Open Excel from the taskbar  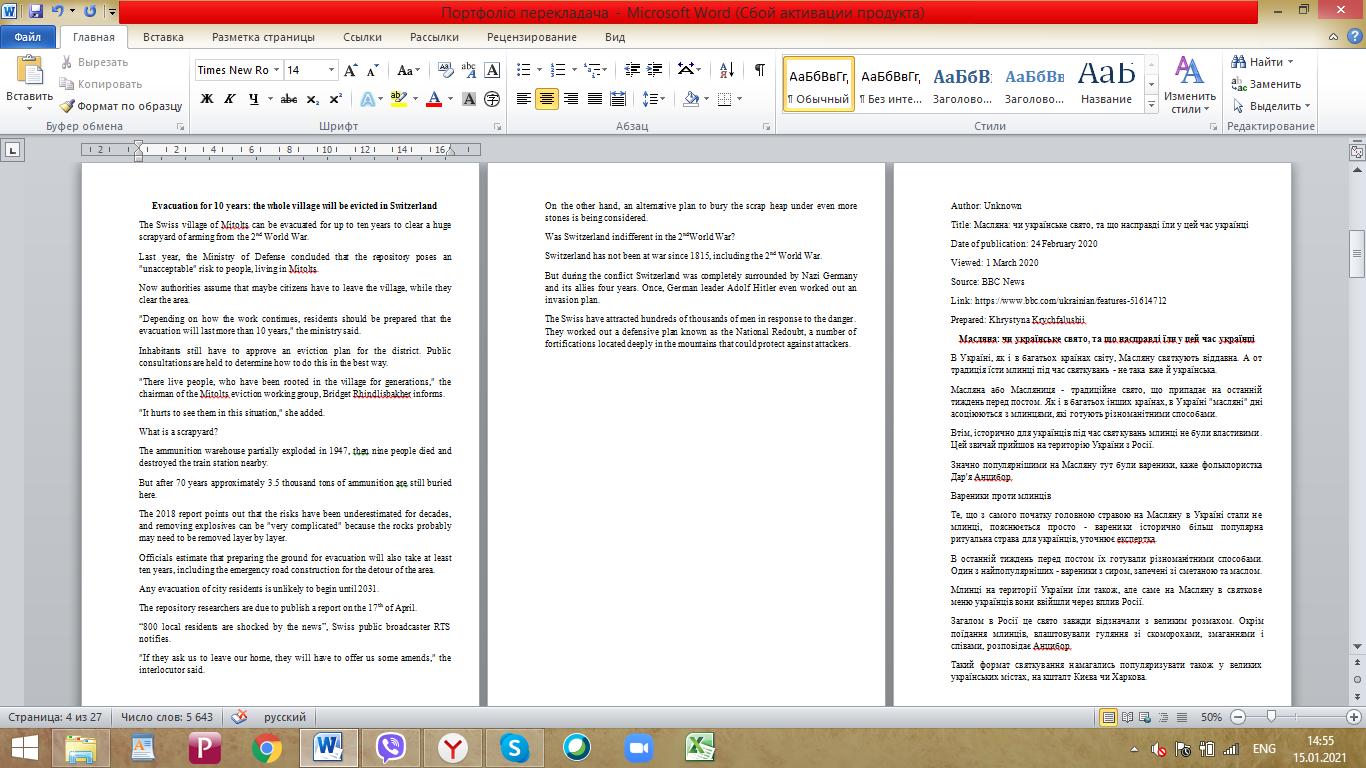tap(699, 748)
